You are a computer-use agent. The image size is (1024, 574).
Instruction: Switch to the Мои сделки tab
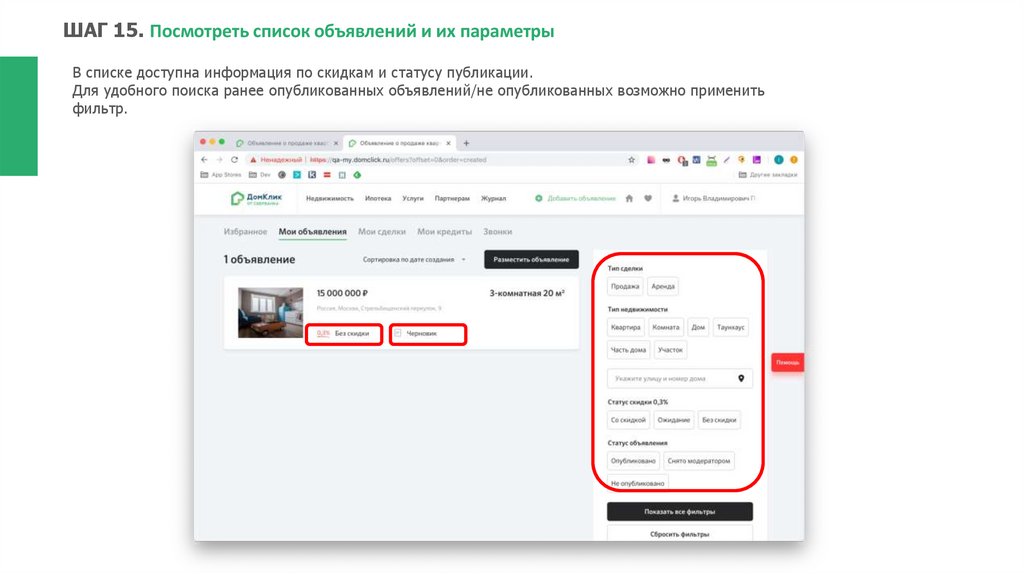point(381,232)
